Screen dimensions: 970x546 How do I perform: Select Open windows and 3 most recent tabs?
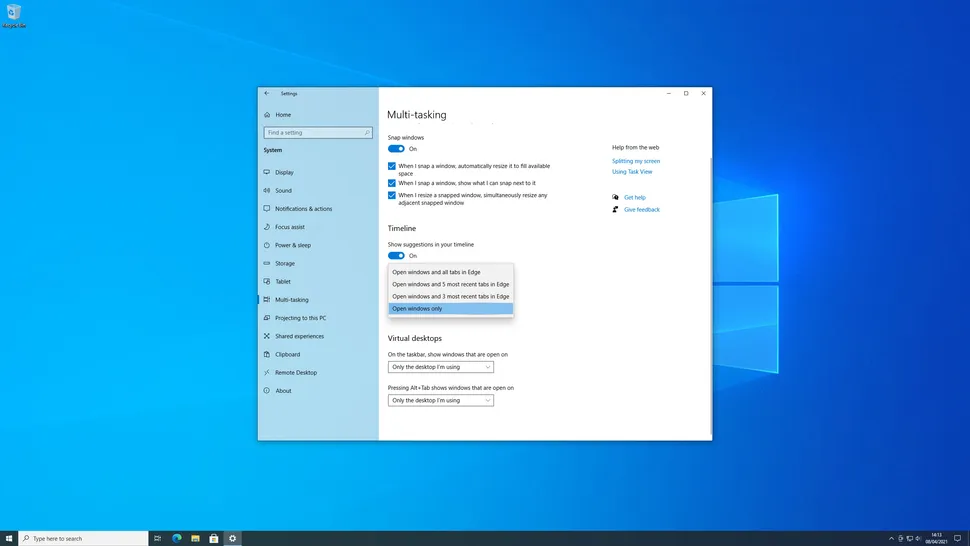[x=450, y=296]
